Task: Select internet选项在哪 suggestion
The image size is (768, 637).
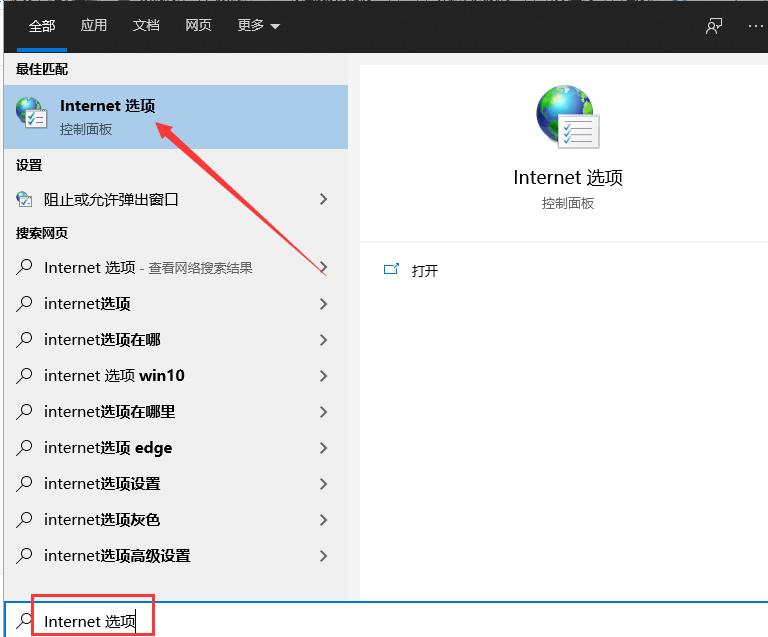Action: click(176, 340)
